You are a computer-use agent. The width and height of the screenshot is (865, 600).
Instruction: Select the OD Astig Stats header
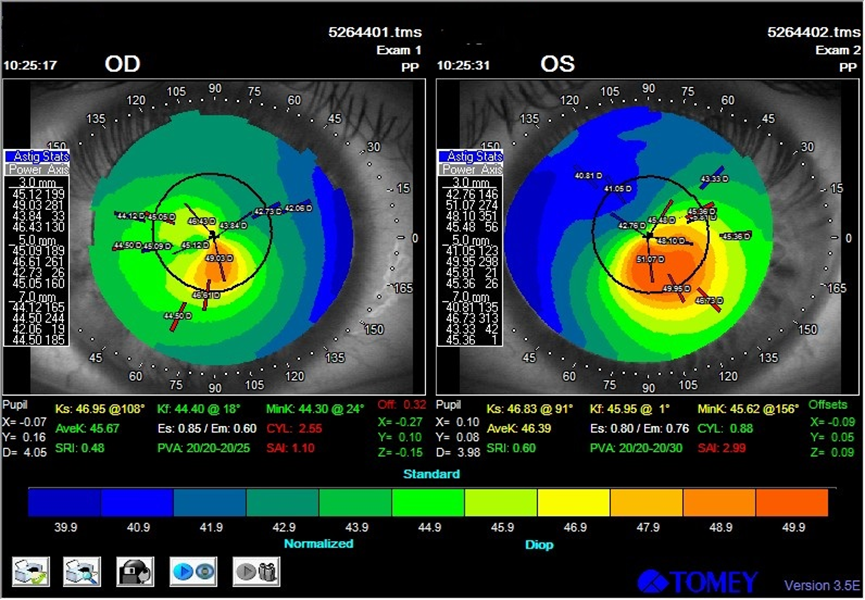tap(36, 157)
